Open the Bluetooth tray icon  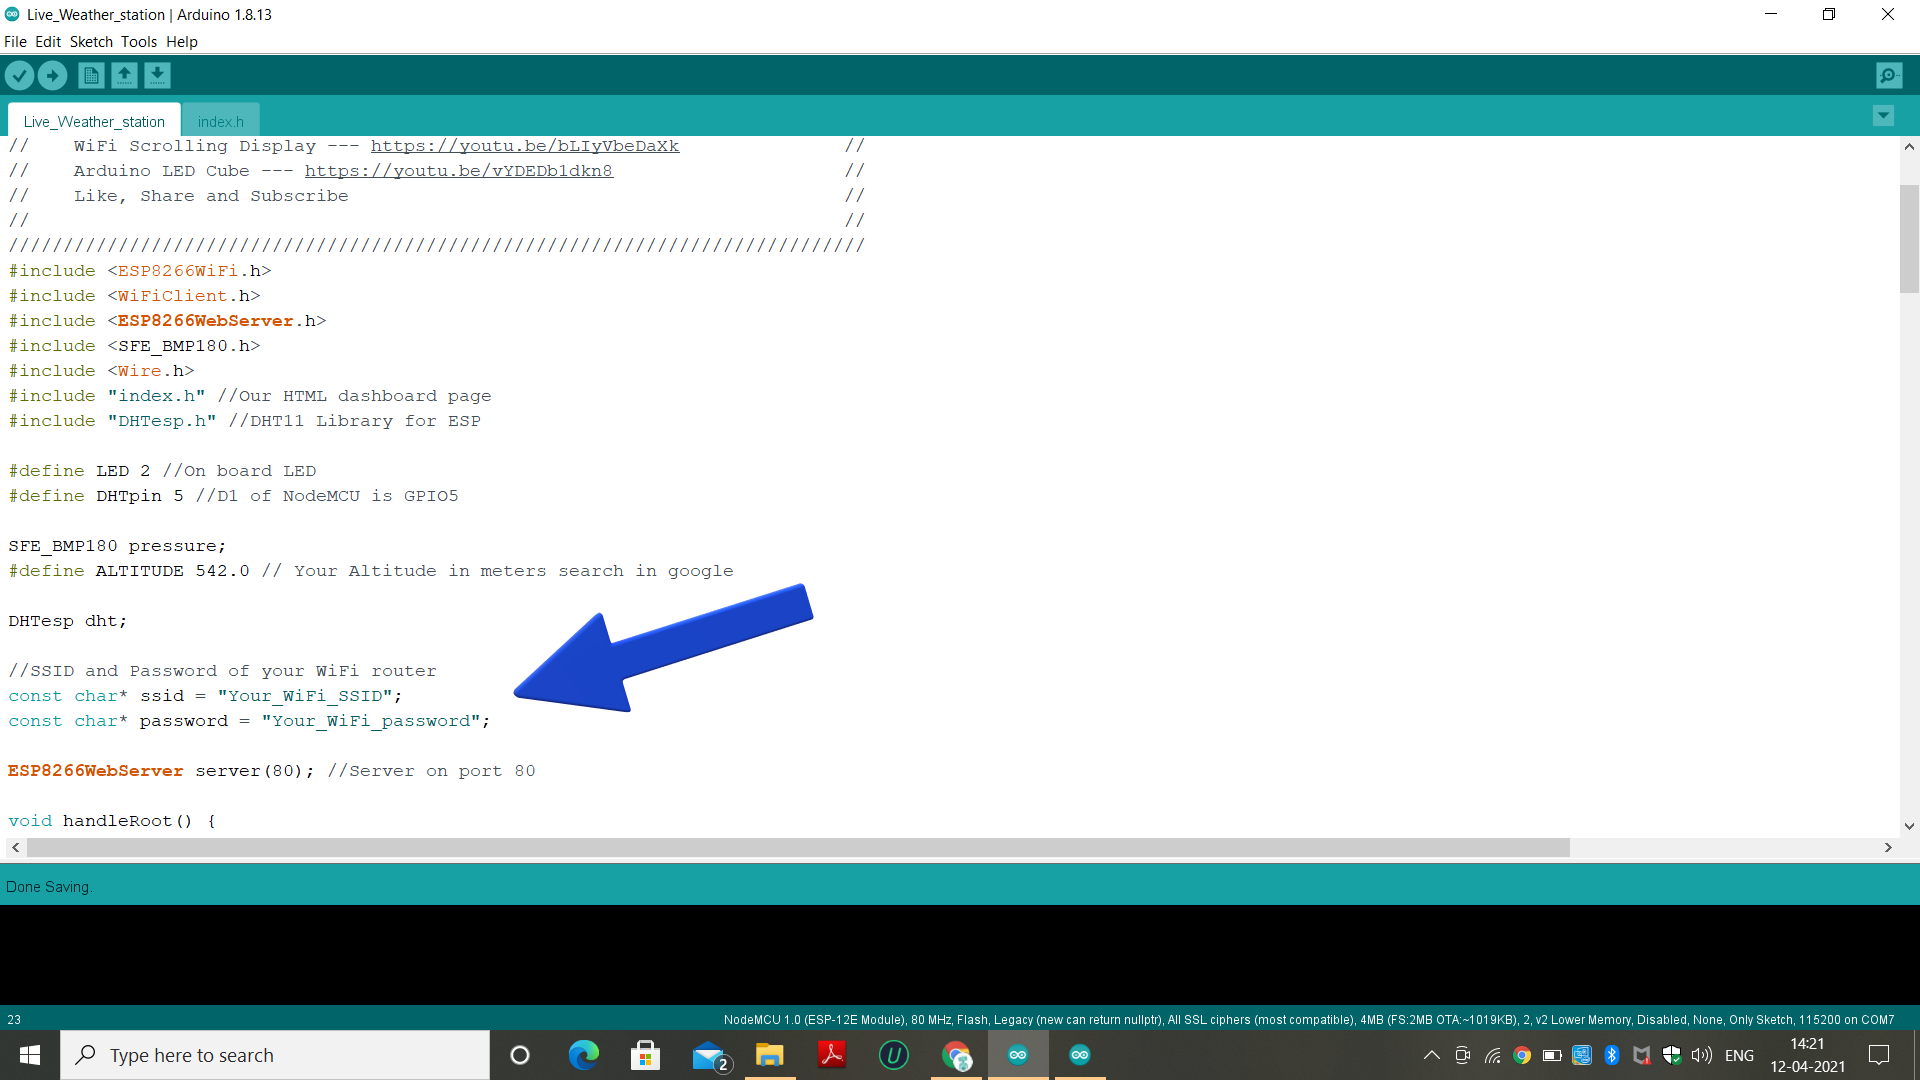[x=1612, y=1055]
